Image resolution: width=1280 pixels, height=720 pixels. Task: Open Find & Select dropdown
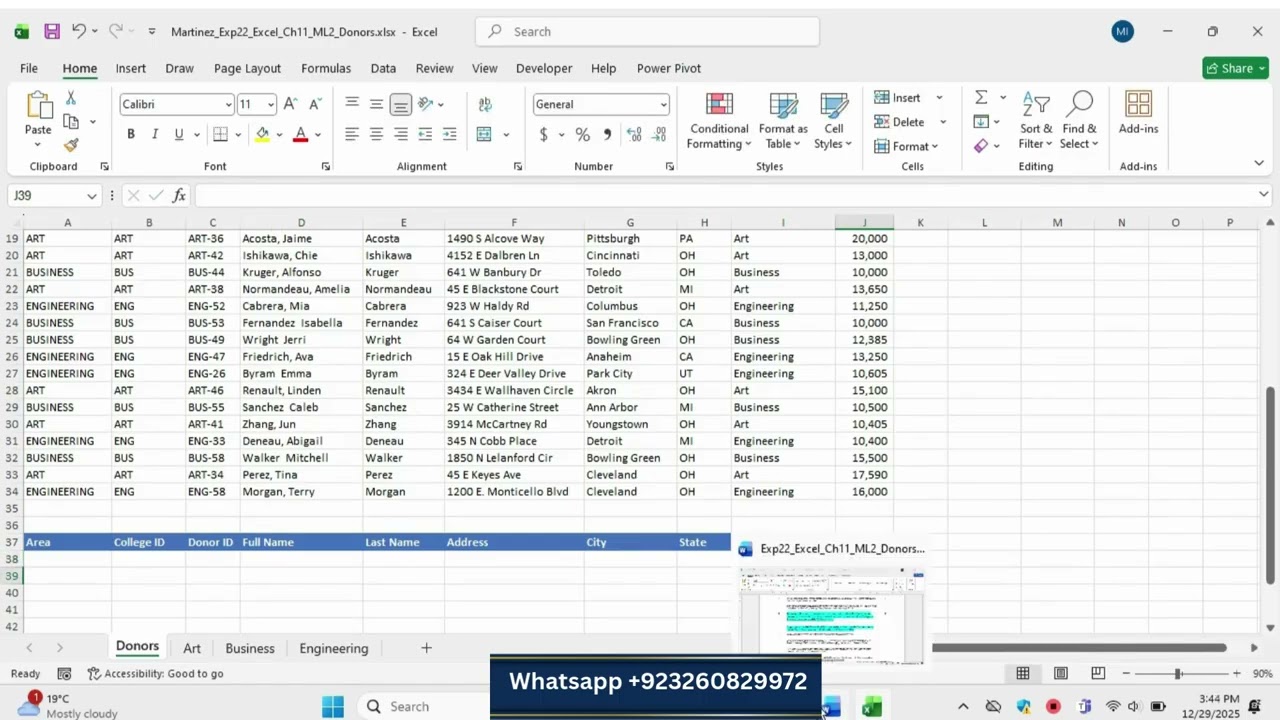pyautogui.click(x=1079, y=121)
